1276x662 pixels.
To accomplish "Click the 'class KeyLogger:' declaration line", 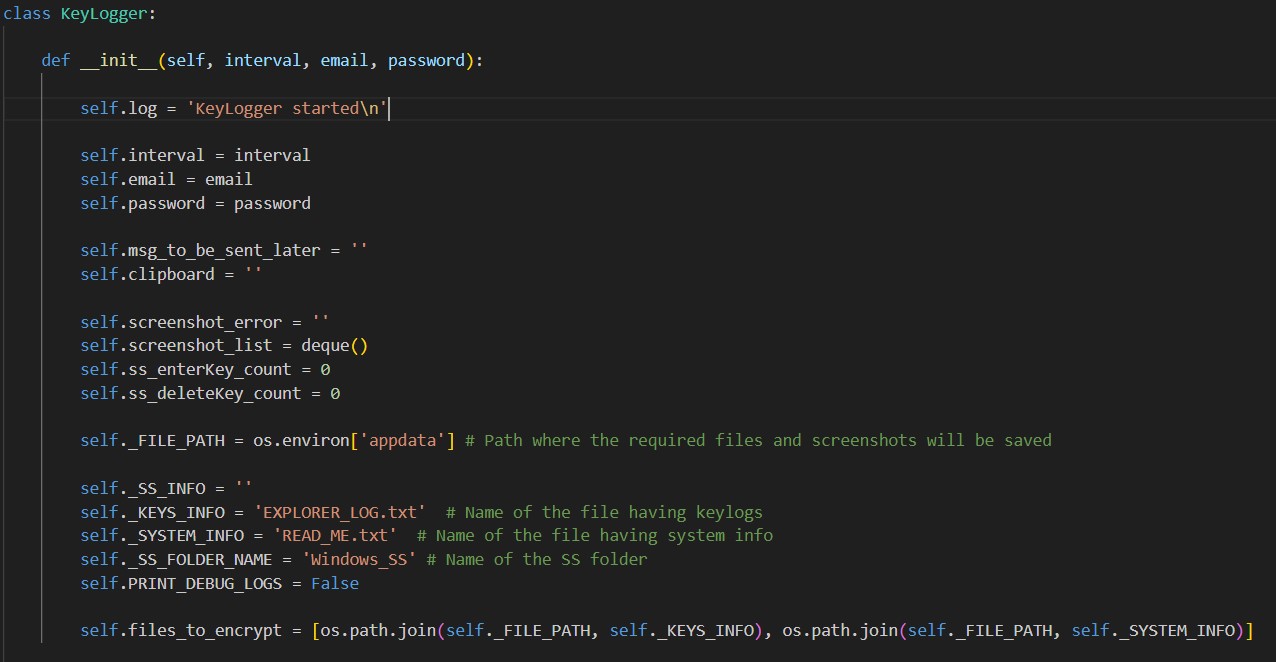I will (80, 14).
